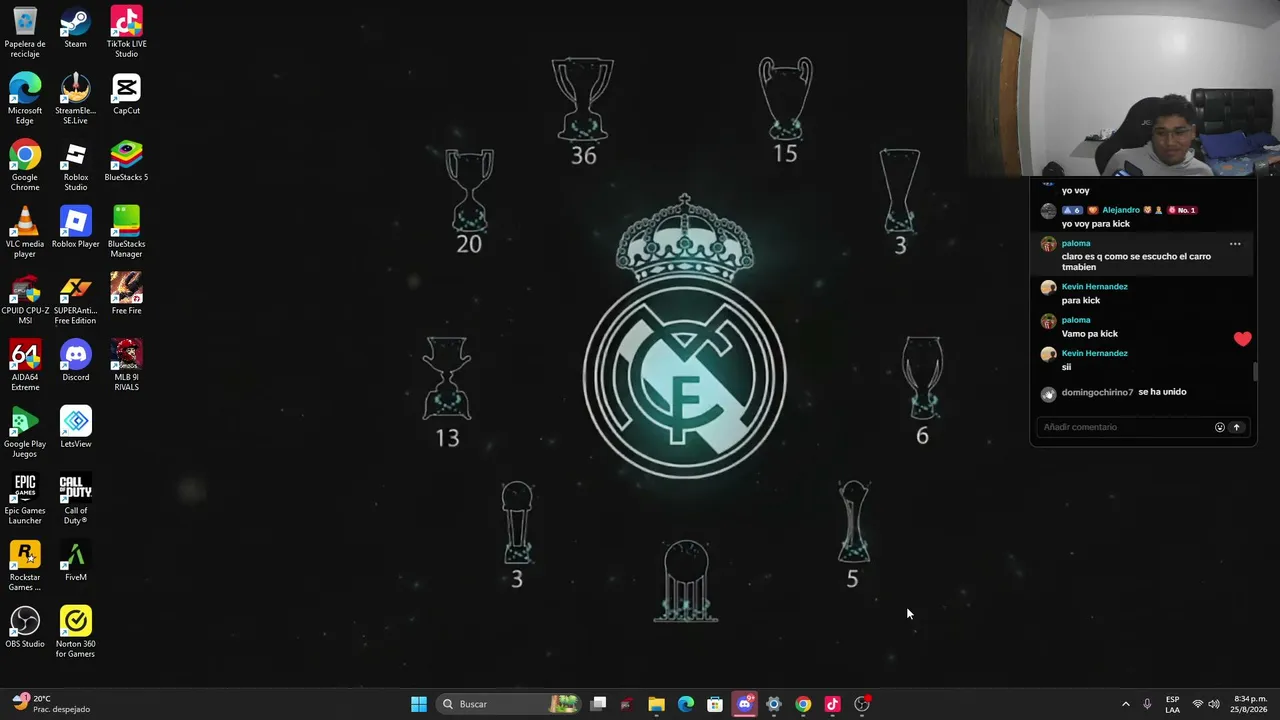Open the clock and date flyout
The width and height of the screenshot is (1280, 720).
click(1250, 704)
